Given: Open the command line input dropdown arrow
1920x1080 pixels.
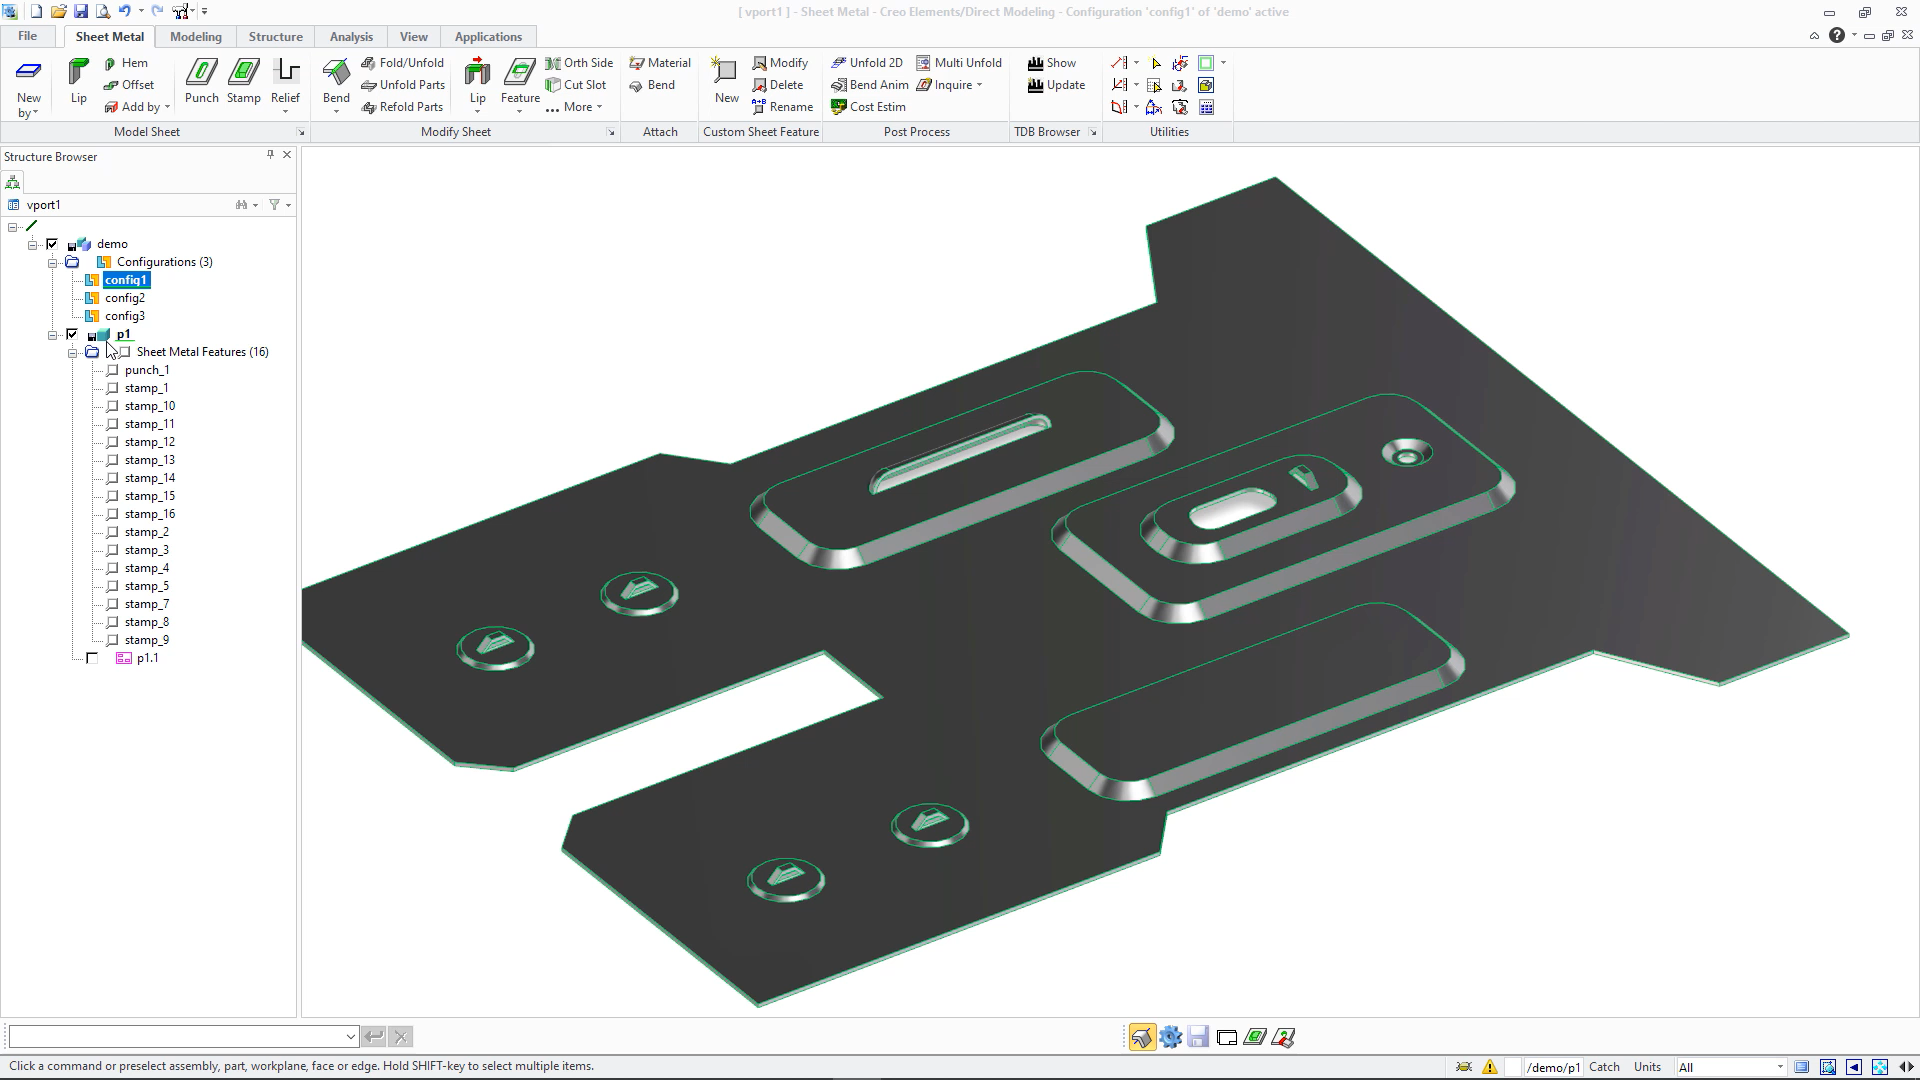Looking at the screenshot, I should pyautogui.click(x=350, y=1037).
